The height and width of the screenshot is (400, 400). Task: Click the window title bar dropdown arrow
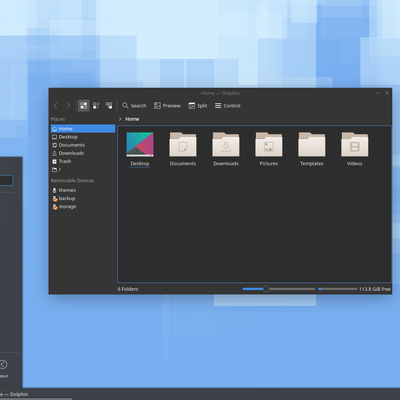coord(378,93)
